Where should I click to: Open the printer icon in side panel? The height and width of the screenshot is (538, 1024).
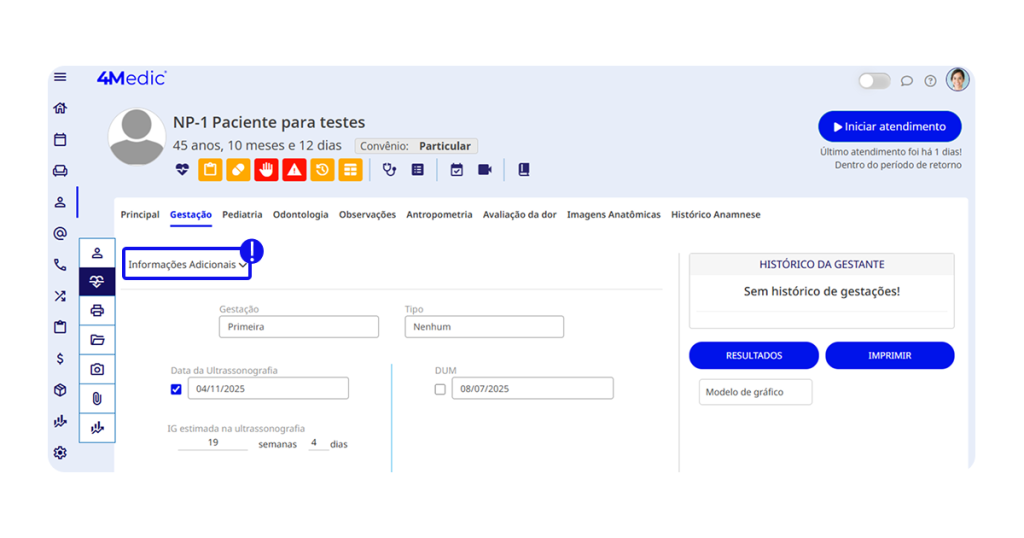(x=97, y=311)
